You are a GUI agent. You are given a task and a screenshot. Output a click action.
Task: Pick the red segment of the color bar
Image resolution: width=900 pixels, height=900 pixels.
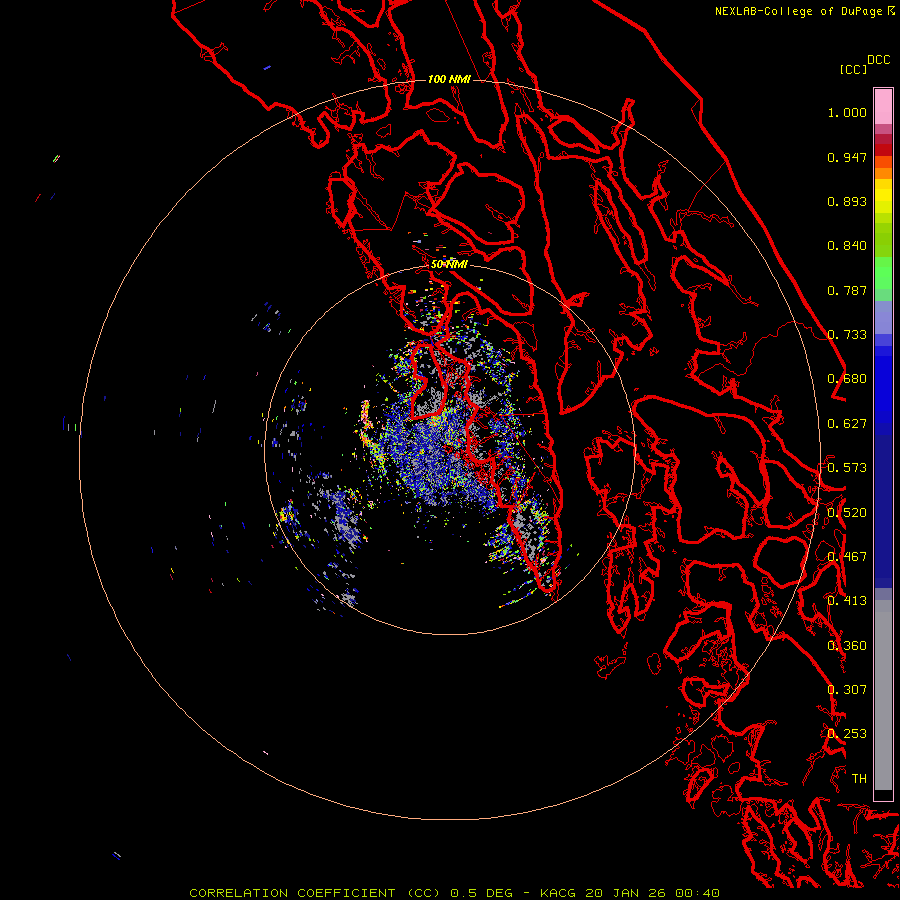[883, 150]
